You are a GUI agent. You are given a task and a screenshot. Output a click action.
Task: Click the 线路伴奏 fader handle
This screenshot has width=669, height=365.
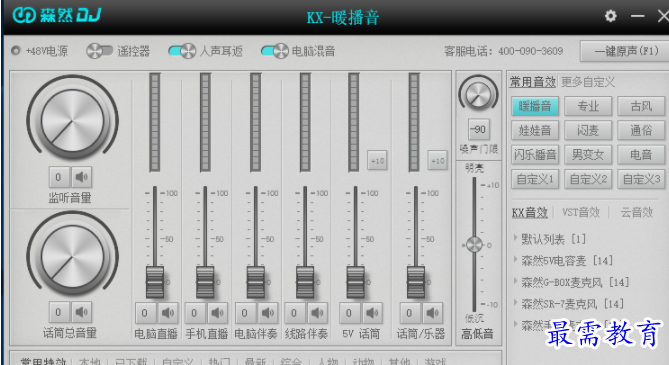305,282
